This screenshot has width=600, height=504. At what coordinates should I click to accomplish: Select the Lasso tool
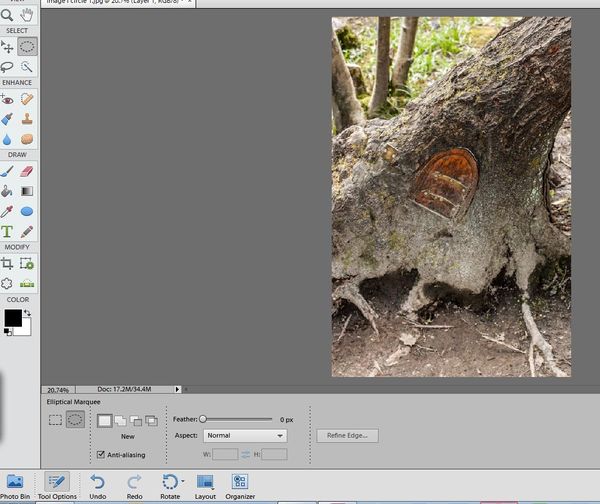[7, 67]
